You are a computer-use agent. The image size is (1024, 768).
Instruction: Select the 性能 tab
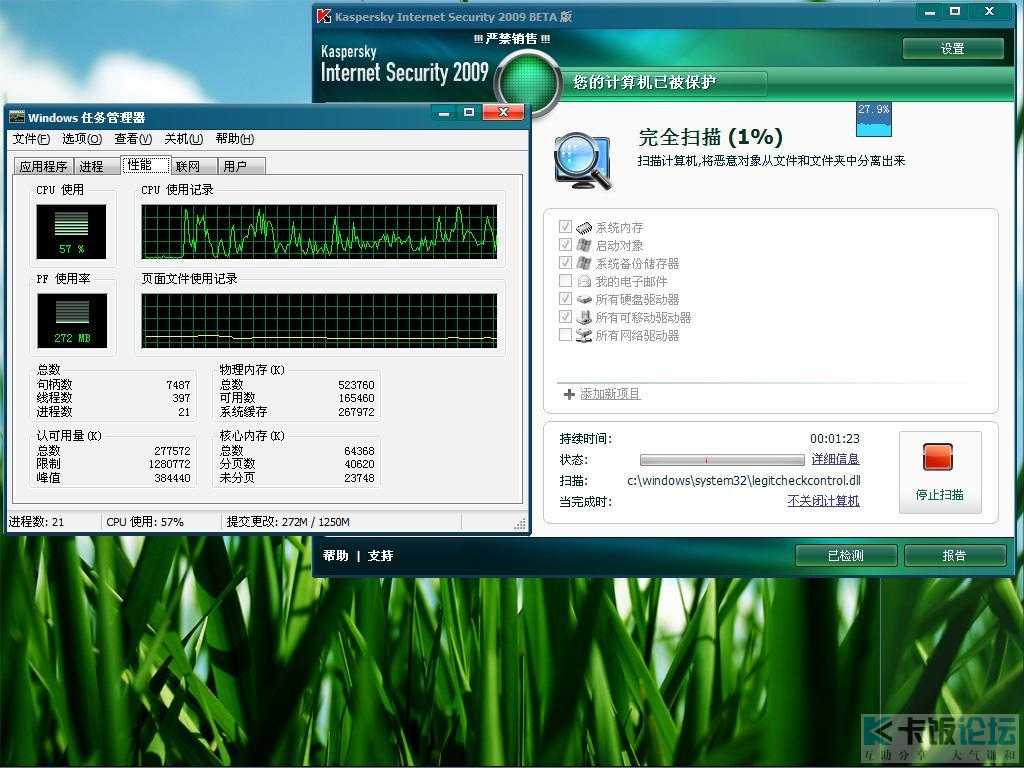click(145, 165)
